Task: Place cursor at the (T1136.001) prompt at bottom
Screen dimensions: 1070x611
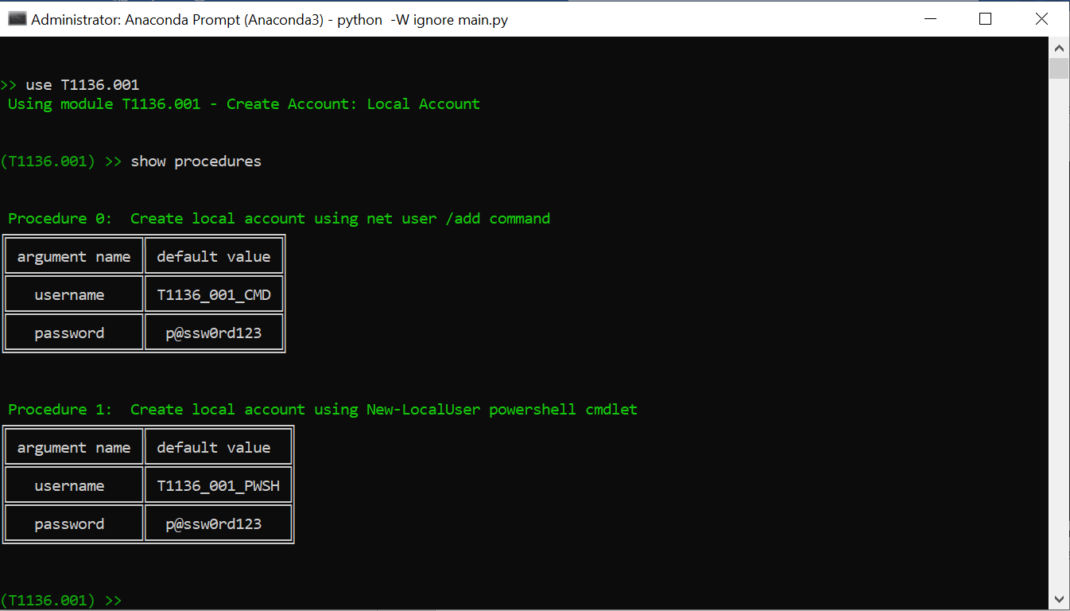Action: 62,599
